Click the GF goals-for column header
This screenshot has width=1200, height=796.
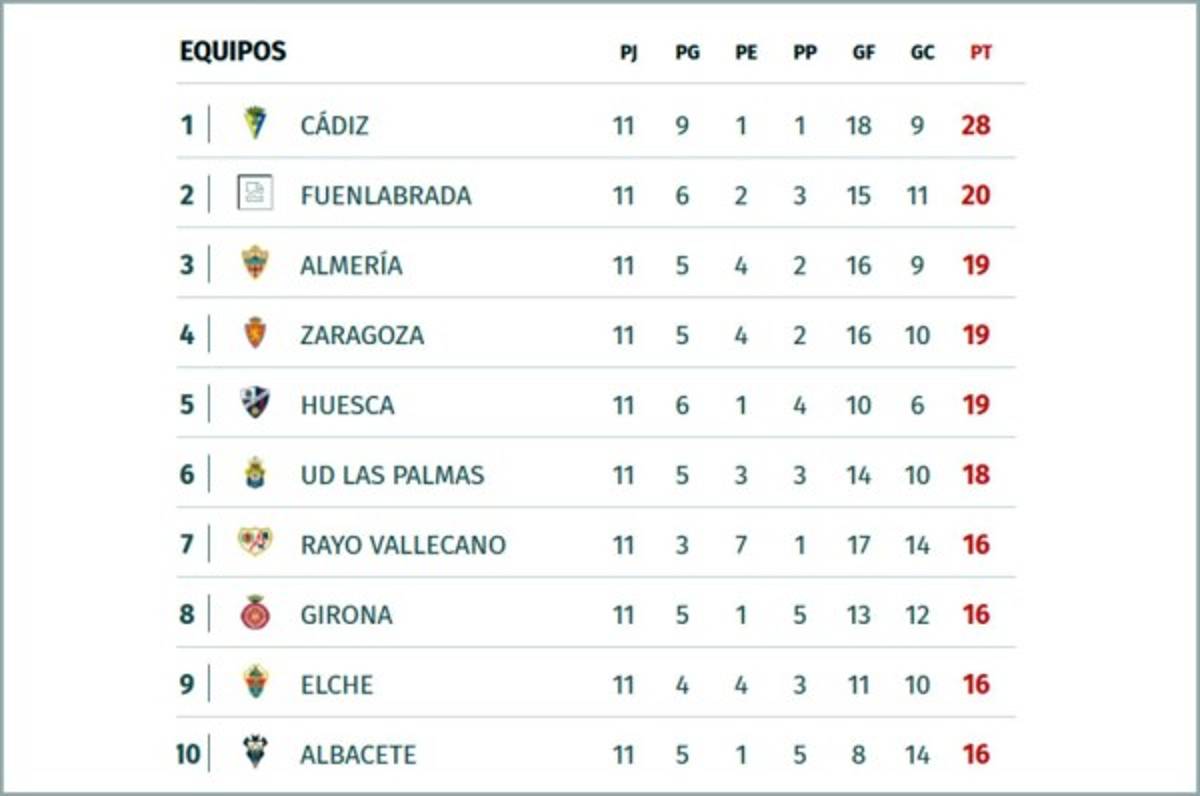(863, 53)
